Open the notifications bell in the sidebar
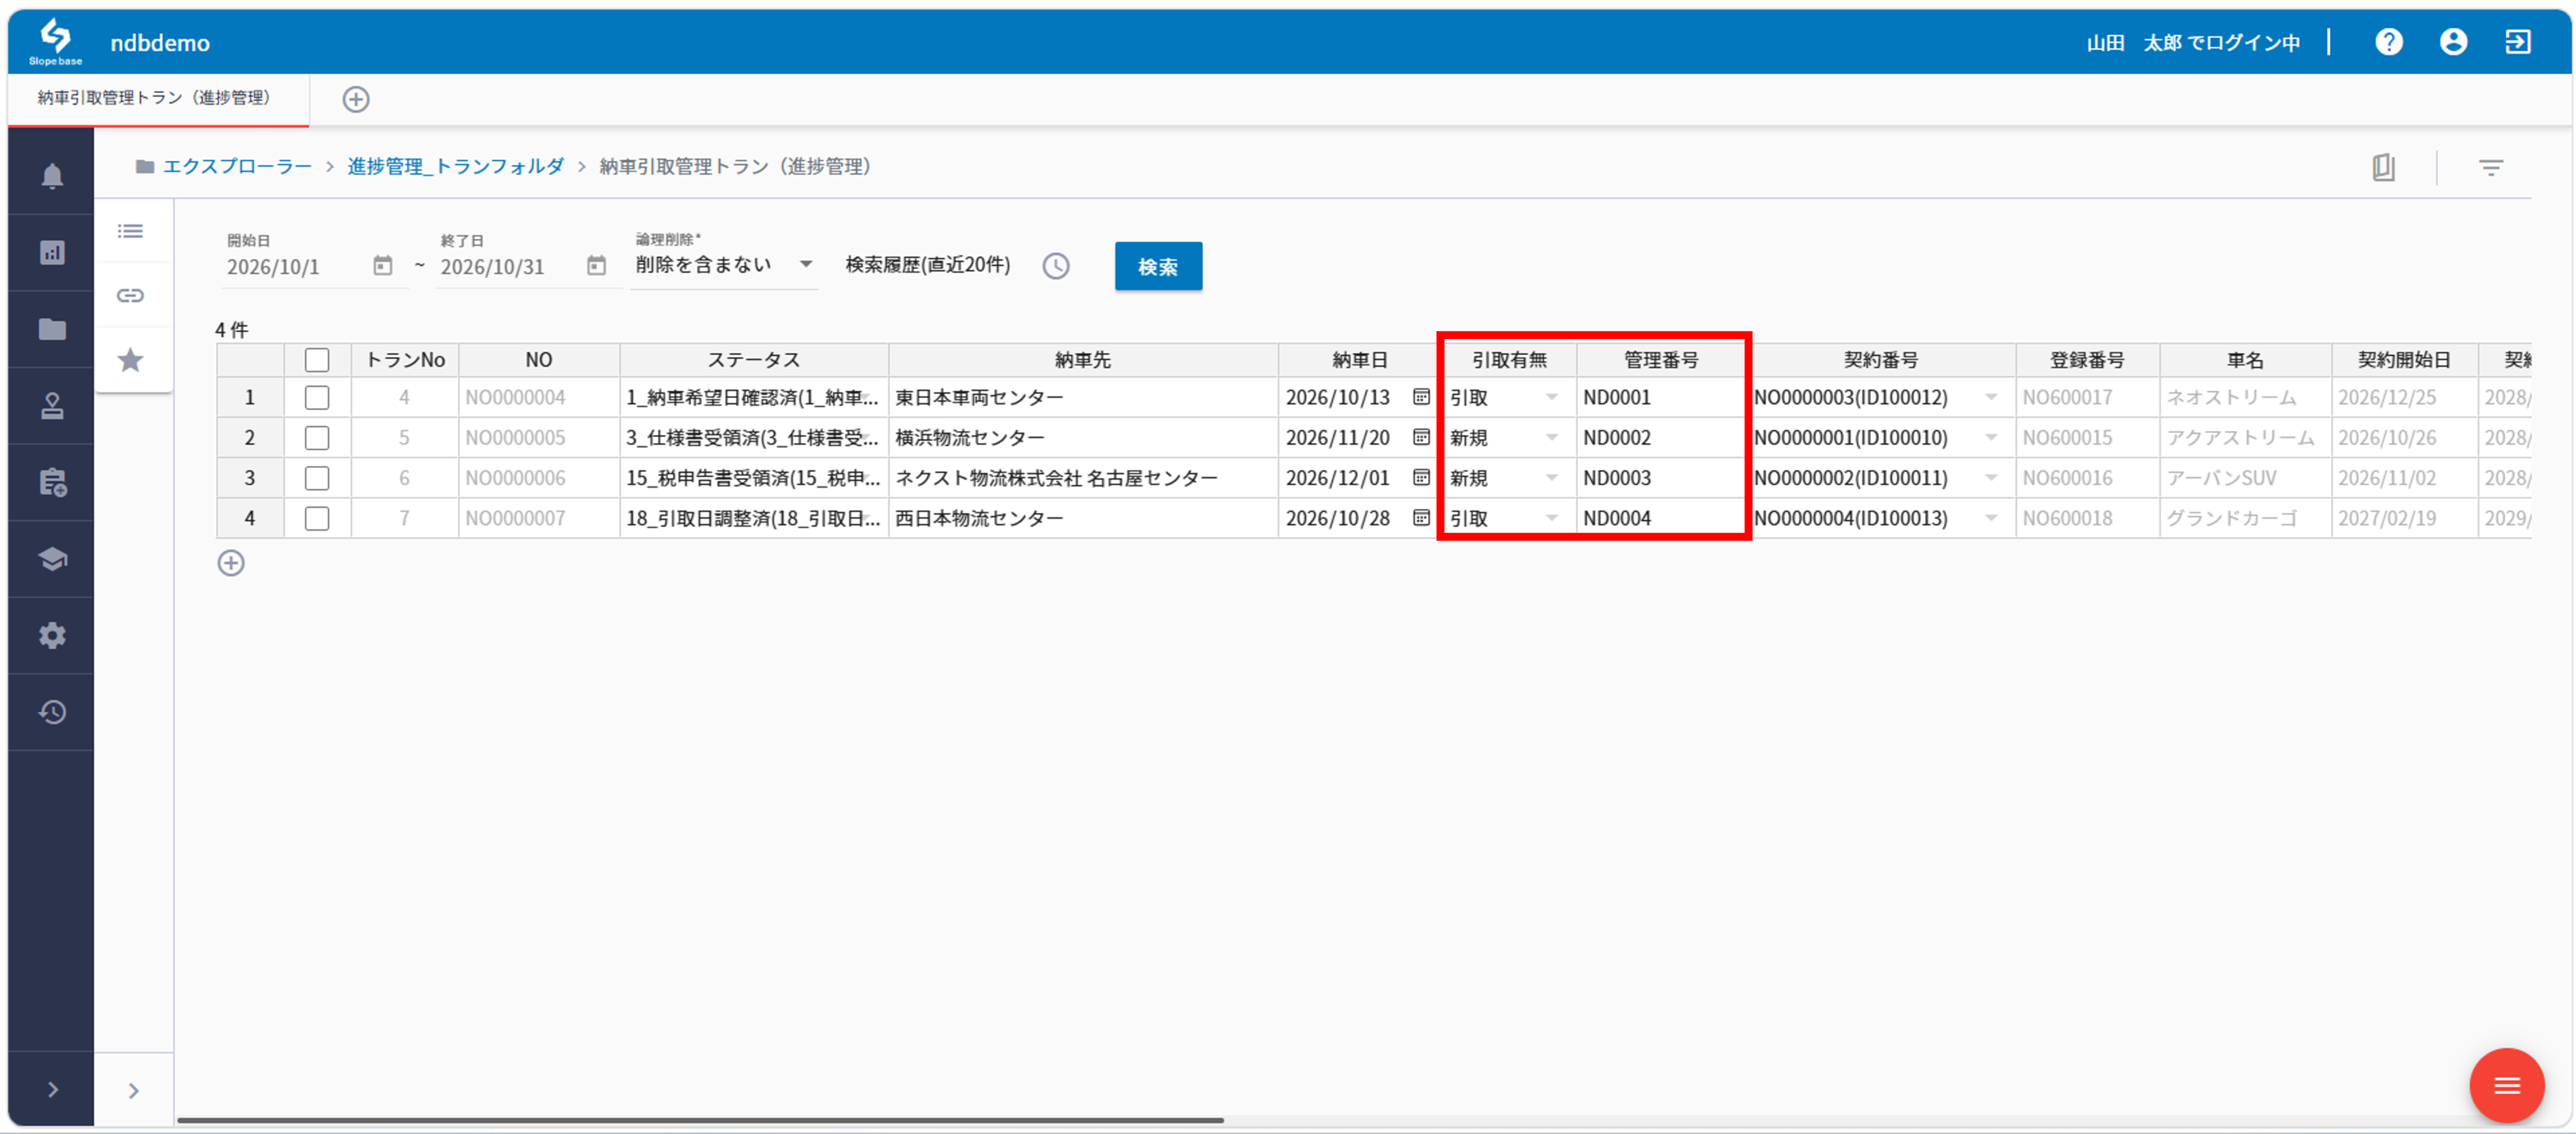 52,176
